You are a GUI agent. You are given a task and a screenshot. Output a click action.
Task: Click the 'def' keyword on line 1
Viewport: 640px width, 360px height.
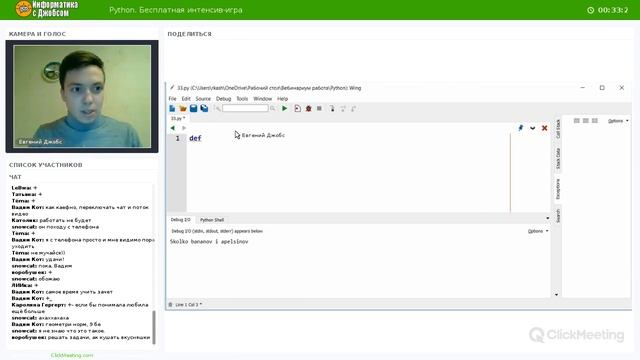tap(195, 138)
